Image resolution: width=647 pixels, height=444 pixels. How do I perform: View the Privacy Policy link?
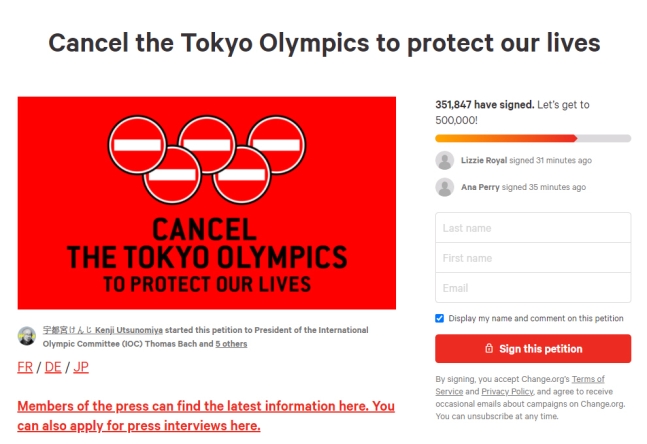point(507,391)
